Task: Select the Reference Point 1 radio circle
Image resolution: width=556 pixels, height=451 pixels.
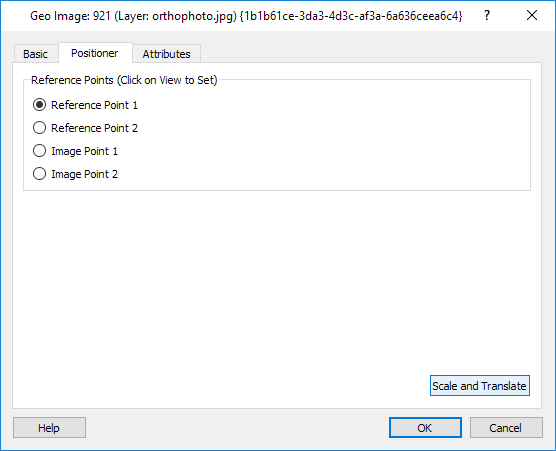Action: click(x=39, y=105)
